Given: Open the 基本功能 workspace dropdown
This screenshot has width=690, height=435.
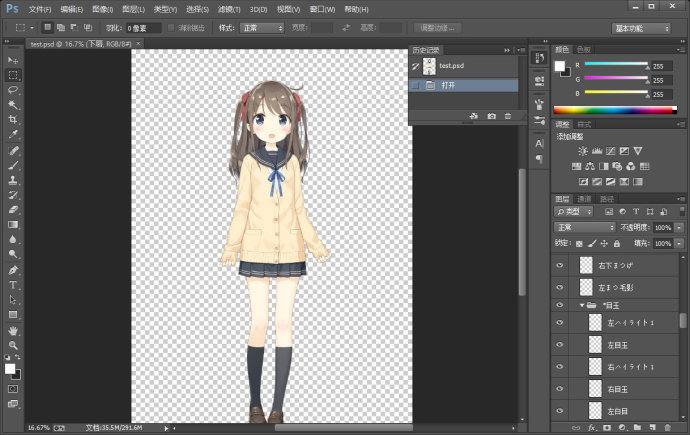Looking at the screenshot, I should 640,28.
